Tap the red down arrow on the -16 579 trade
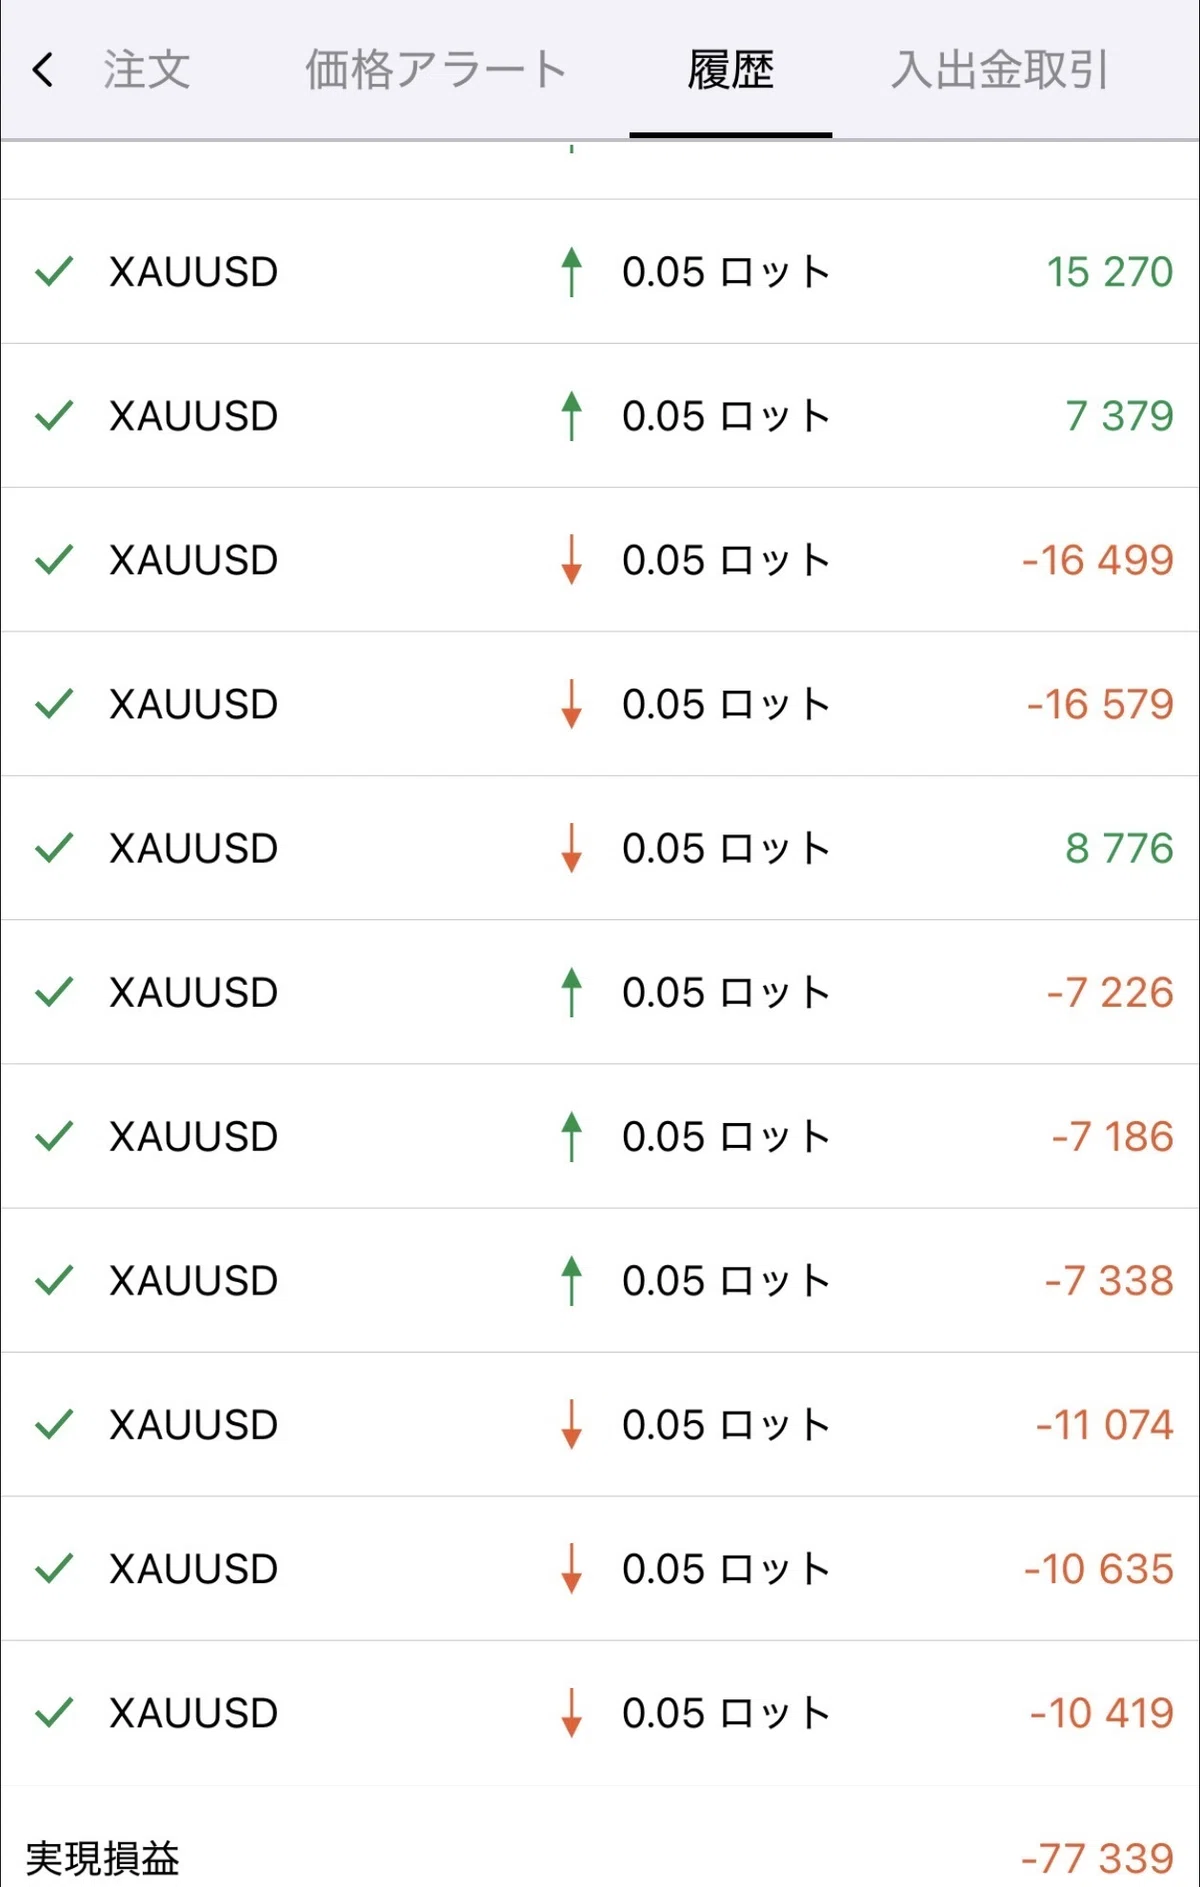Screen dimensions: 1200x1887 [x=571, y=704]
